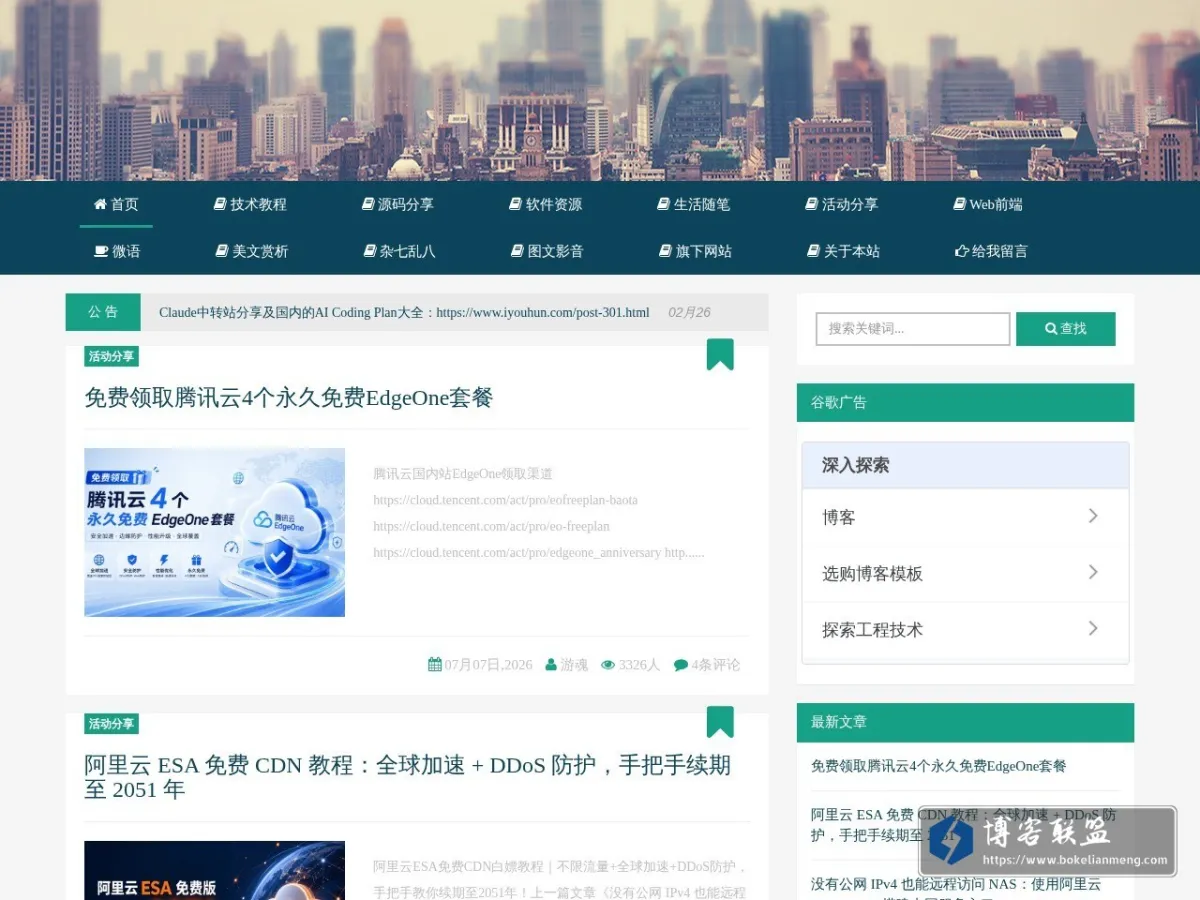1200x900 pixels.
Task: Open the 技术教程 menu item
Action: [250, 204]
